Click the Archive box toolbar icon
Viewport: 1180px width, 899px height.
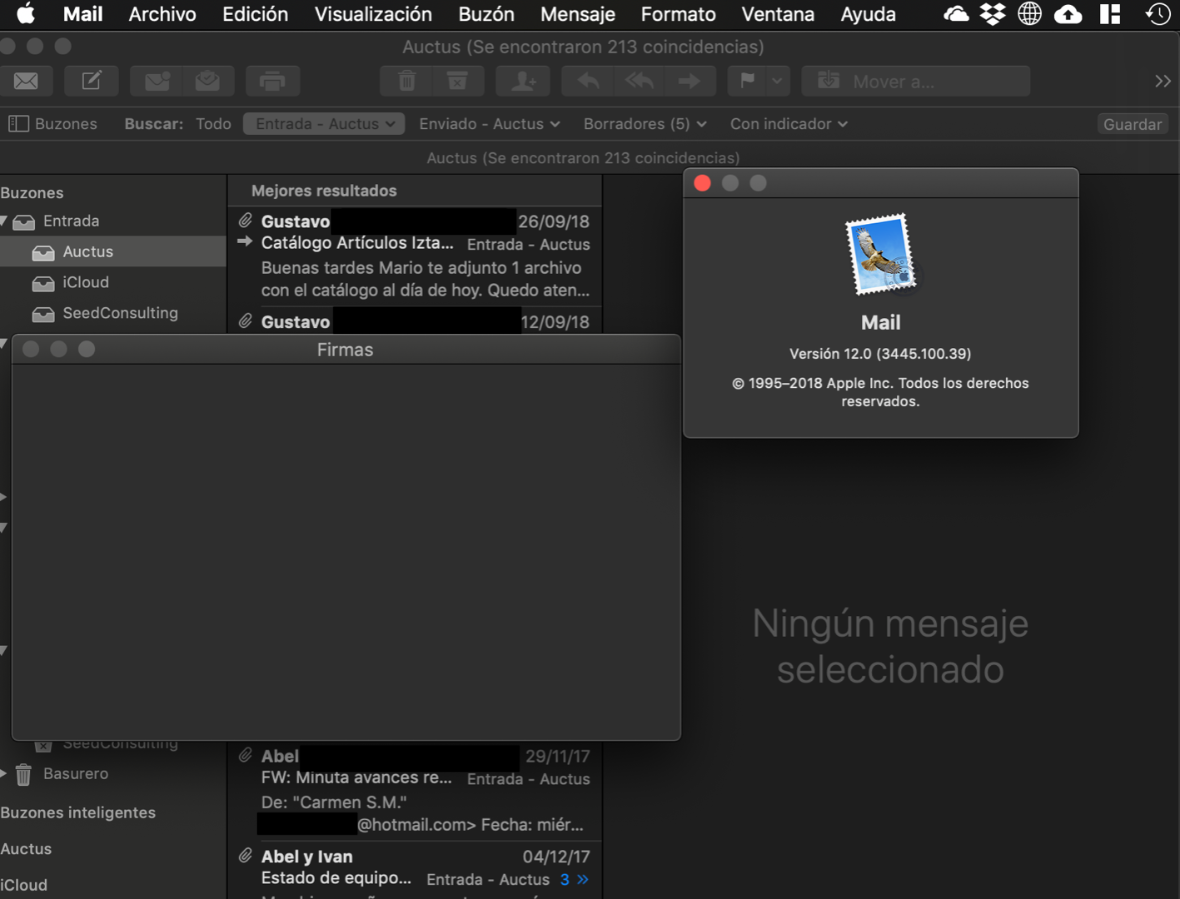pos(457,81)
